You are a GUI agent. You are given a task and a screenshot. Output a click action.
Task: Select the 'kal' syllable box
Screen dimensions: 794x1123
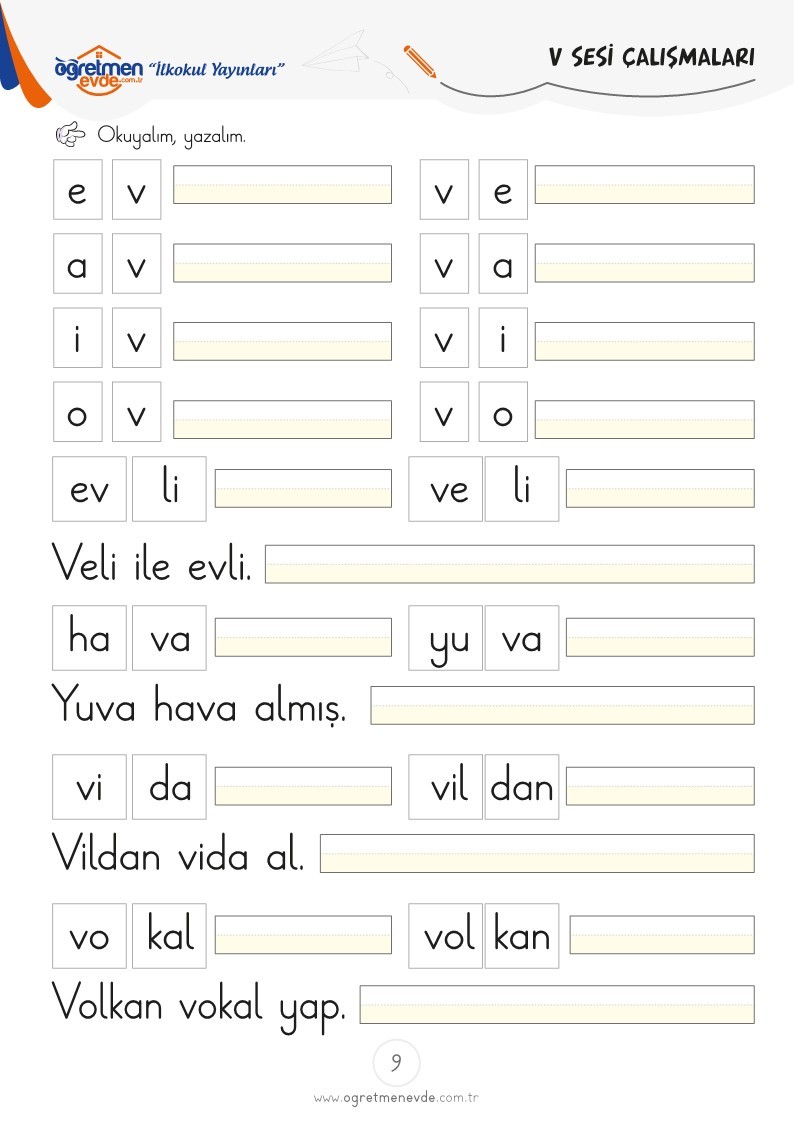tap(169, 936)
